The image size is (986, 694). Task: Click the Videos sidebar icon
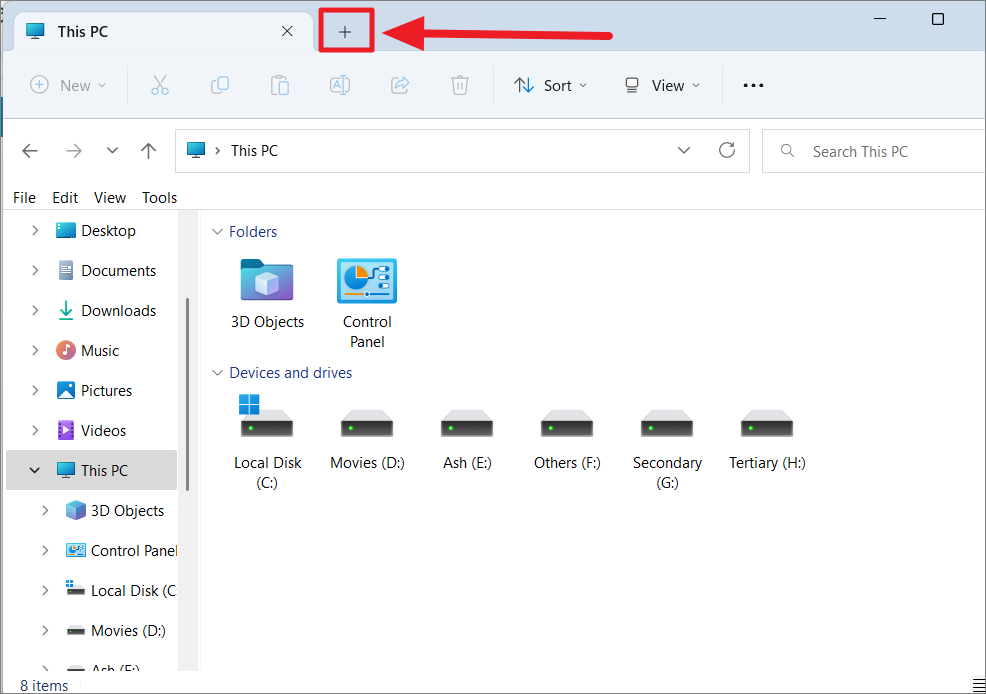65,431
